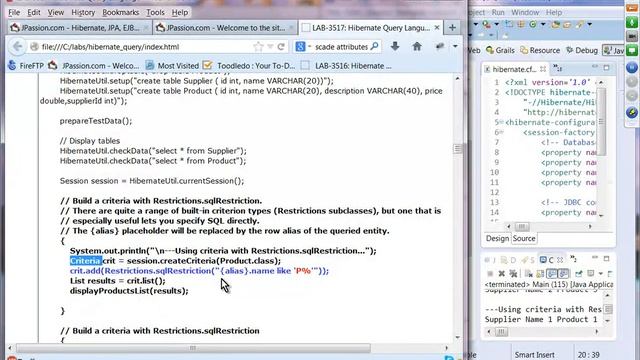Open the Tools menu
The width and height of the screenshot is (640, 360).
pos(155,12)
